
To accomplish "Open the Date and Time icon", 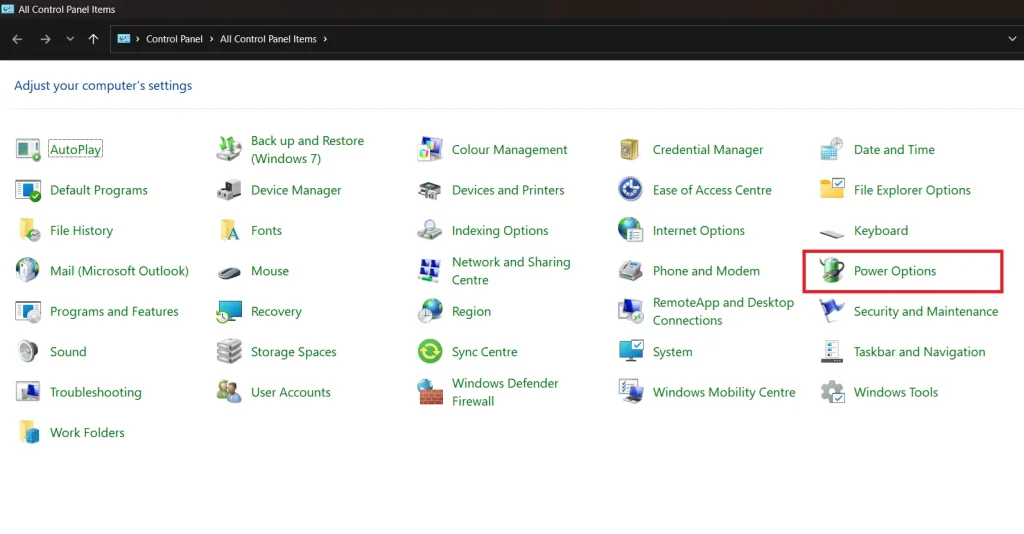I will coord(832,149).
